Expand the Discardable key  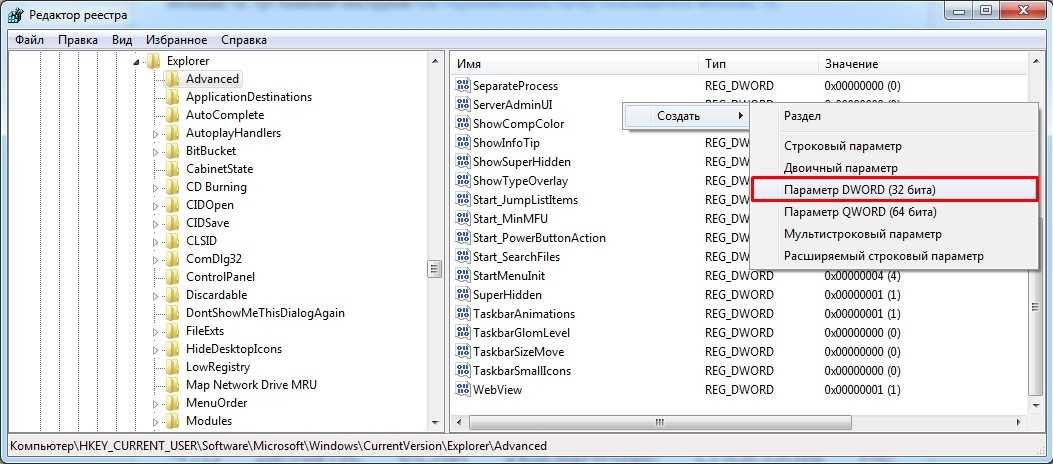tap(156, 295)
